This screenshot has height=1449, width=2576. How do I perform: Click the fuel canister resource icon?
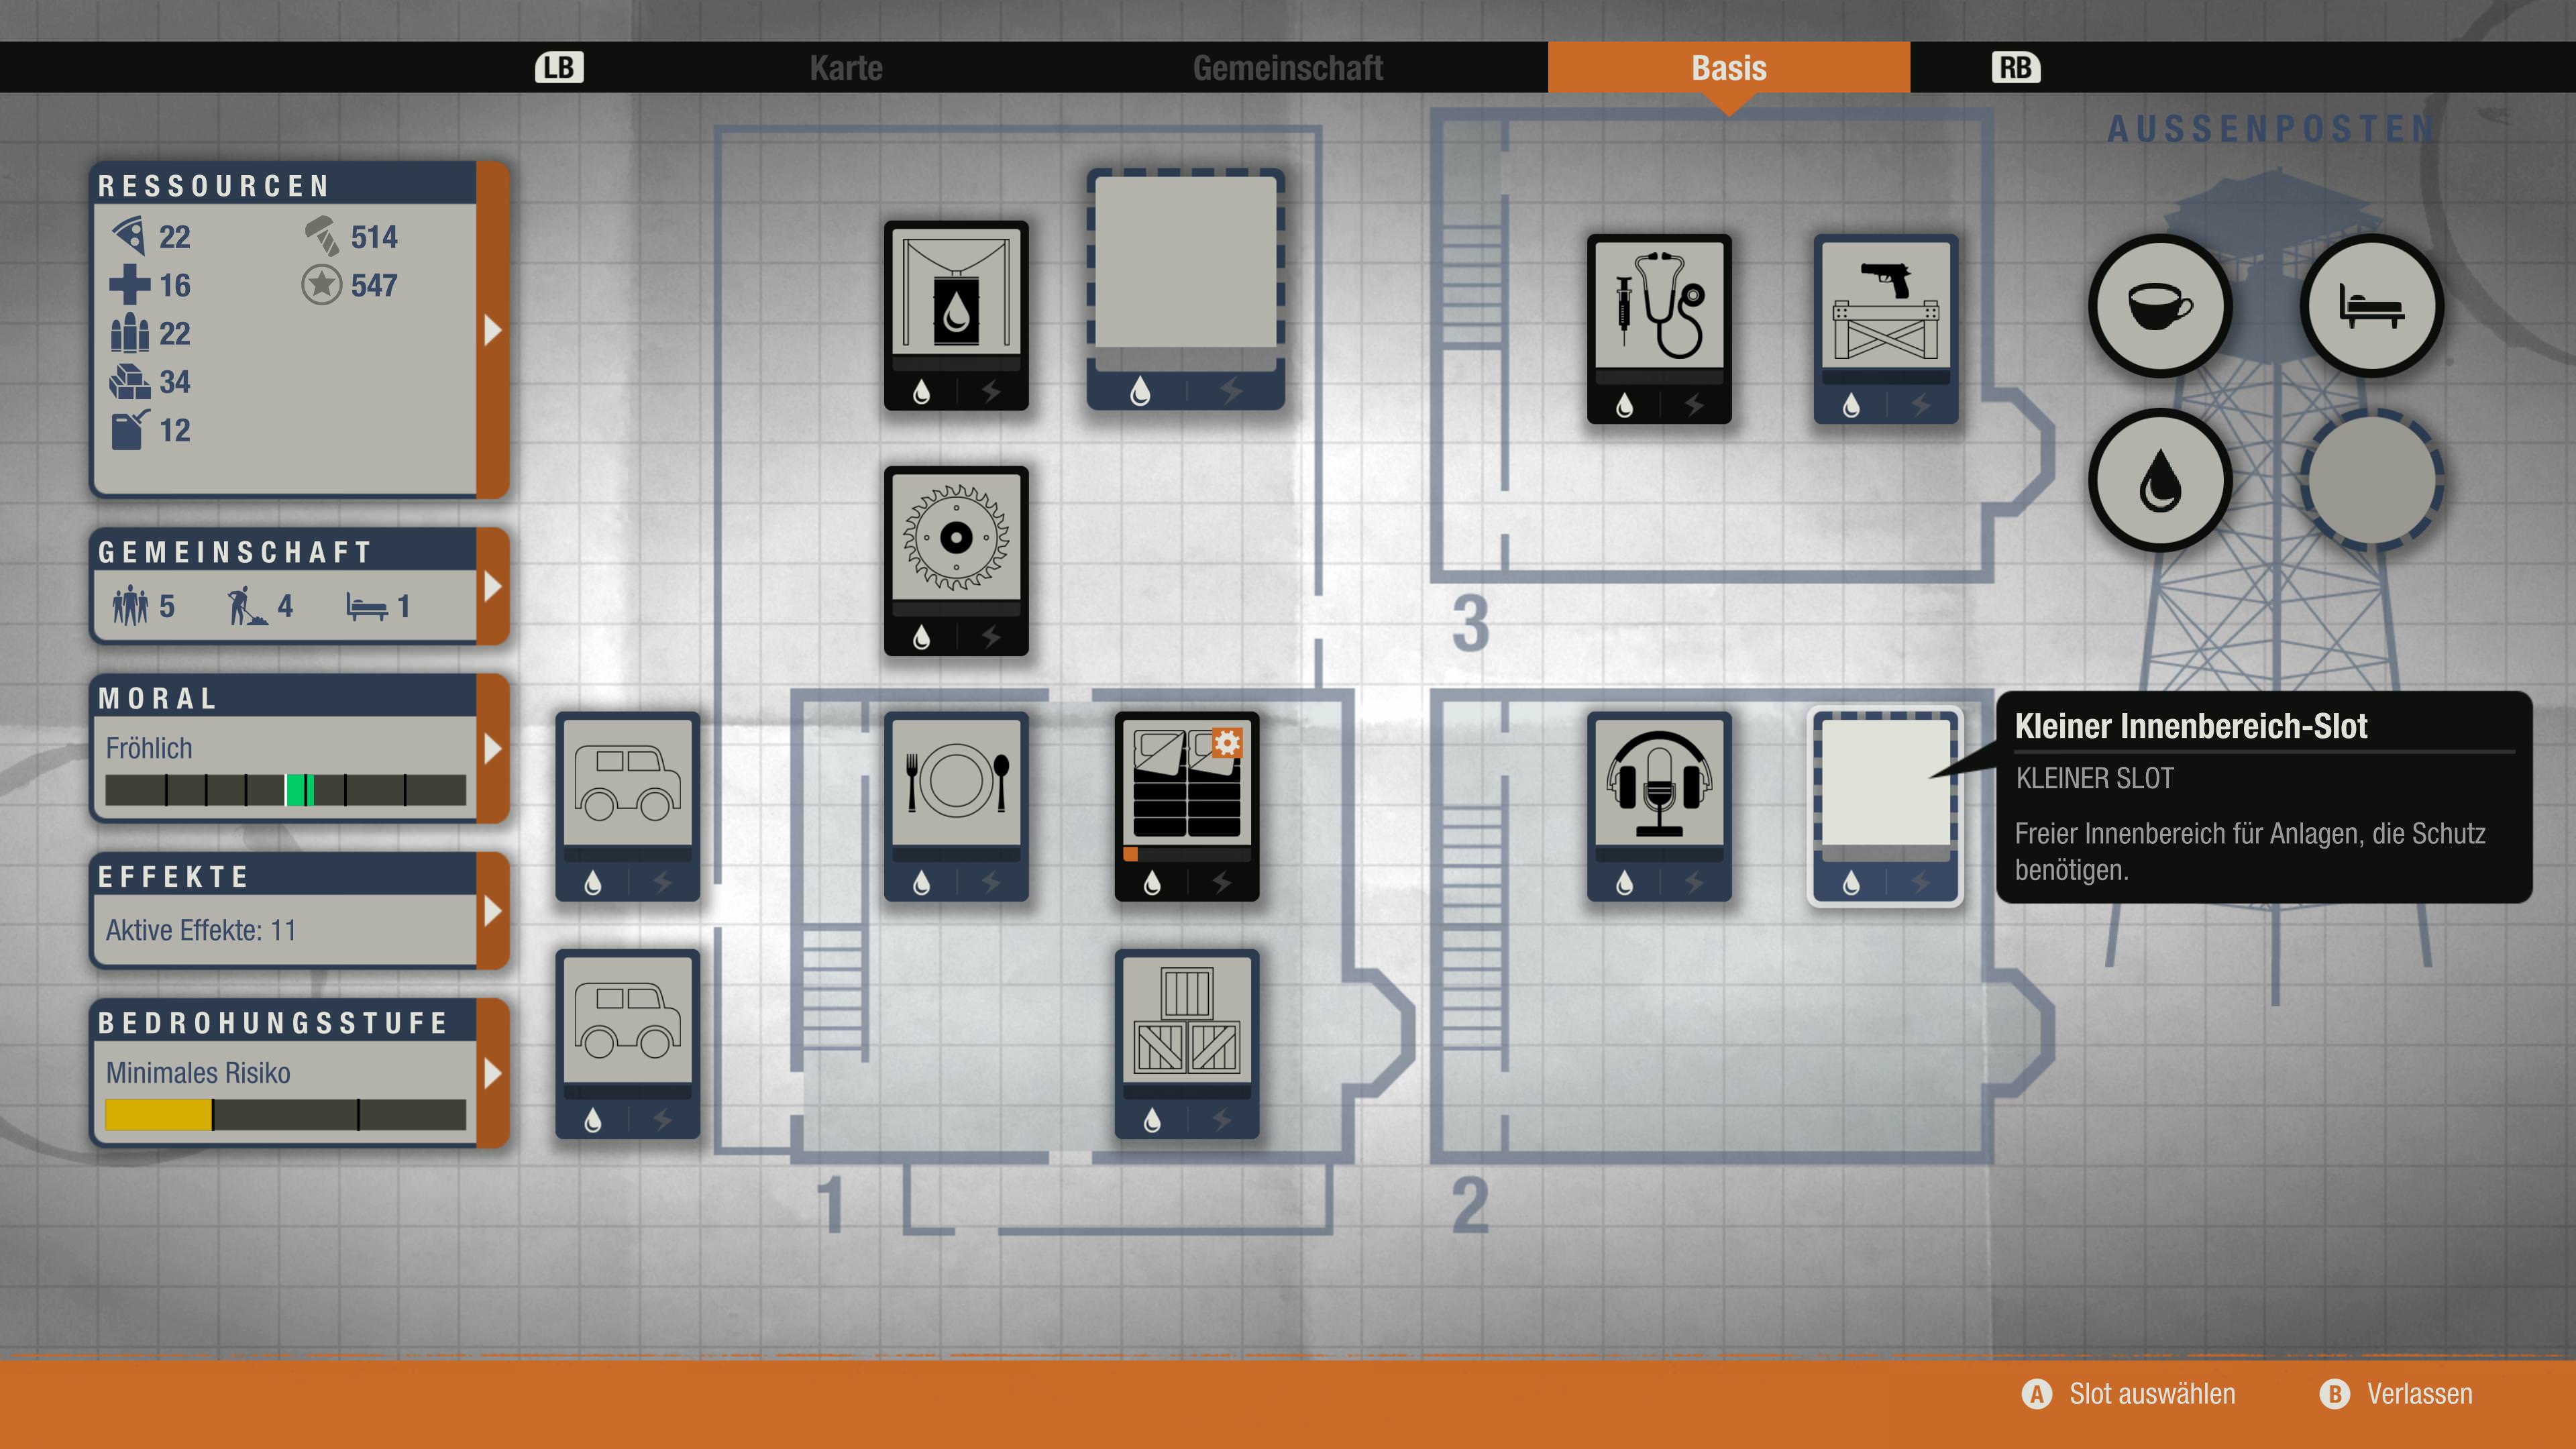tap(130, 430)
